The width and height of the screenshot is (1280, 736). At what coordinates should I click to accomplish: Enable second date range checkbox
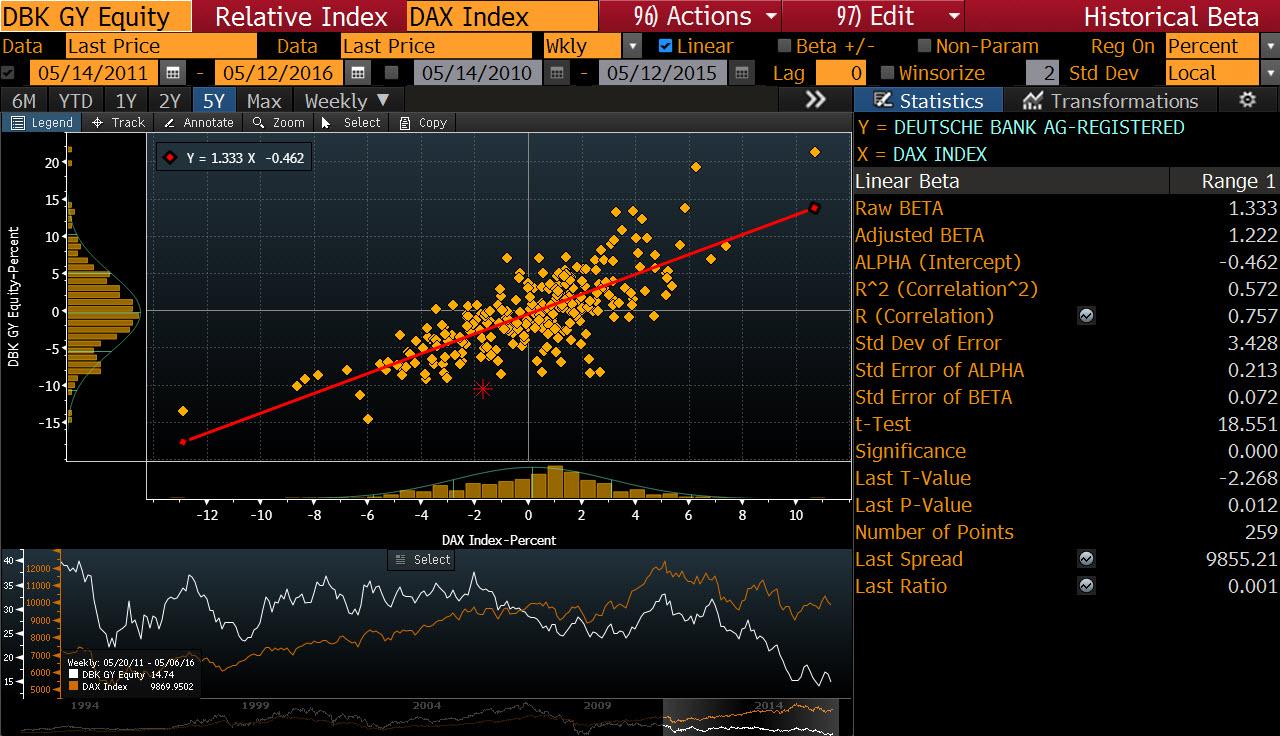pos(392,73)
